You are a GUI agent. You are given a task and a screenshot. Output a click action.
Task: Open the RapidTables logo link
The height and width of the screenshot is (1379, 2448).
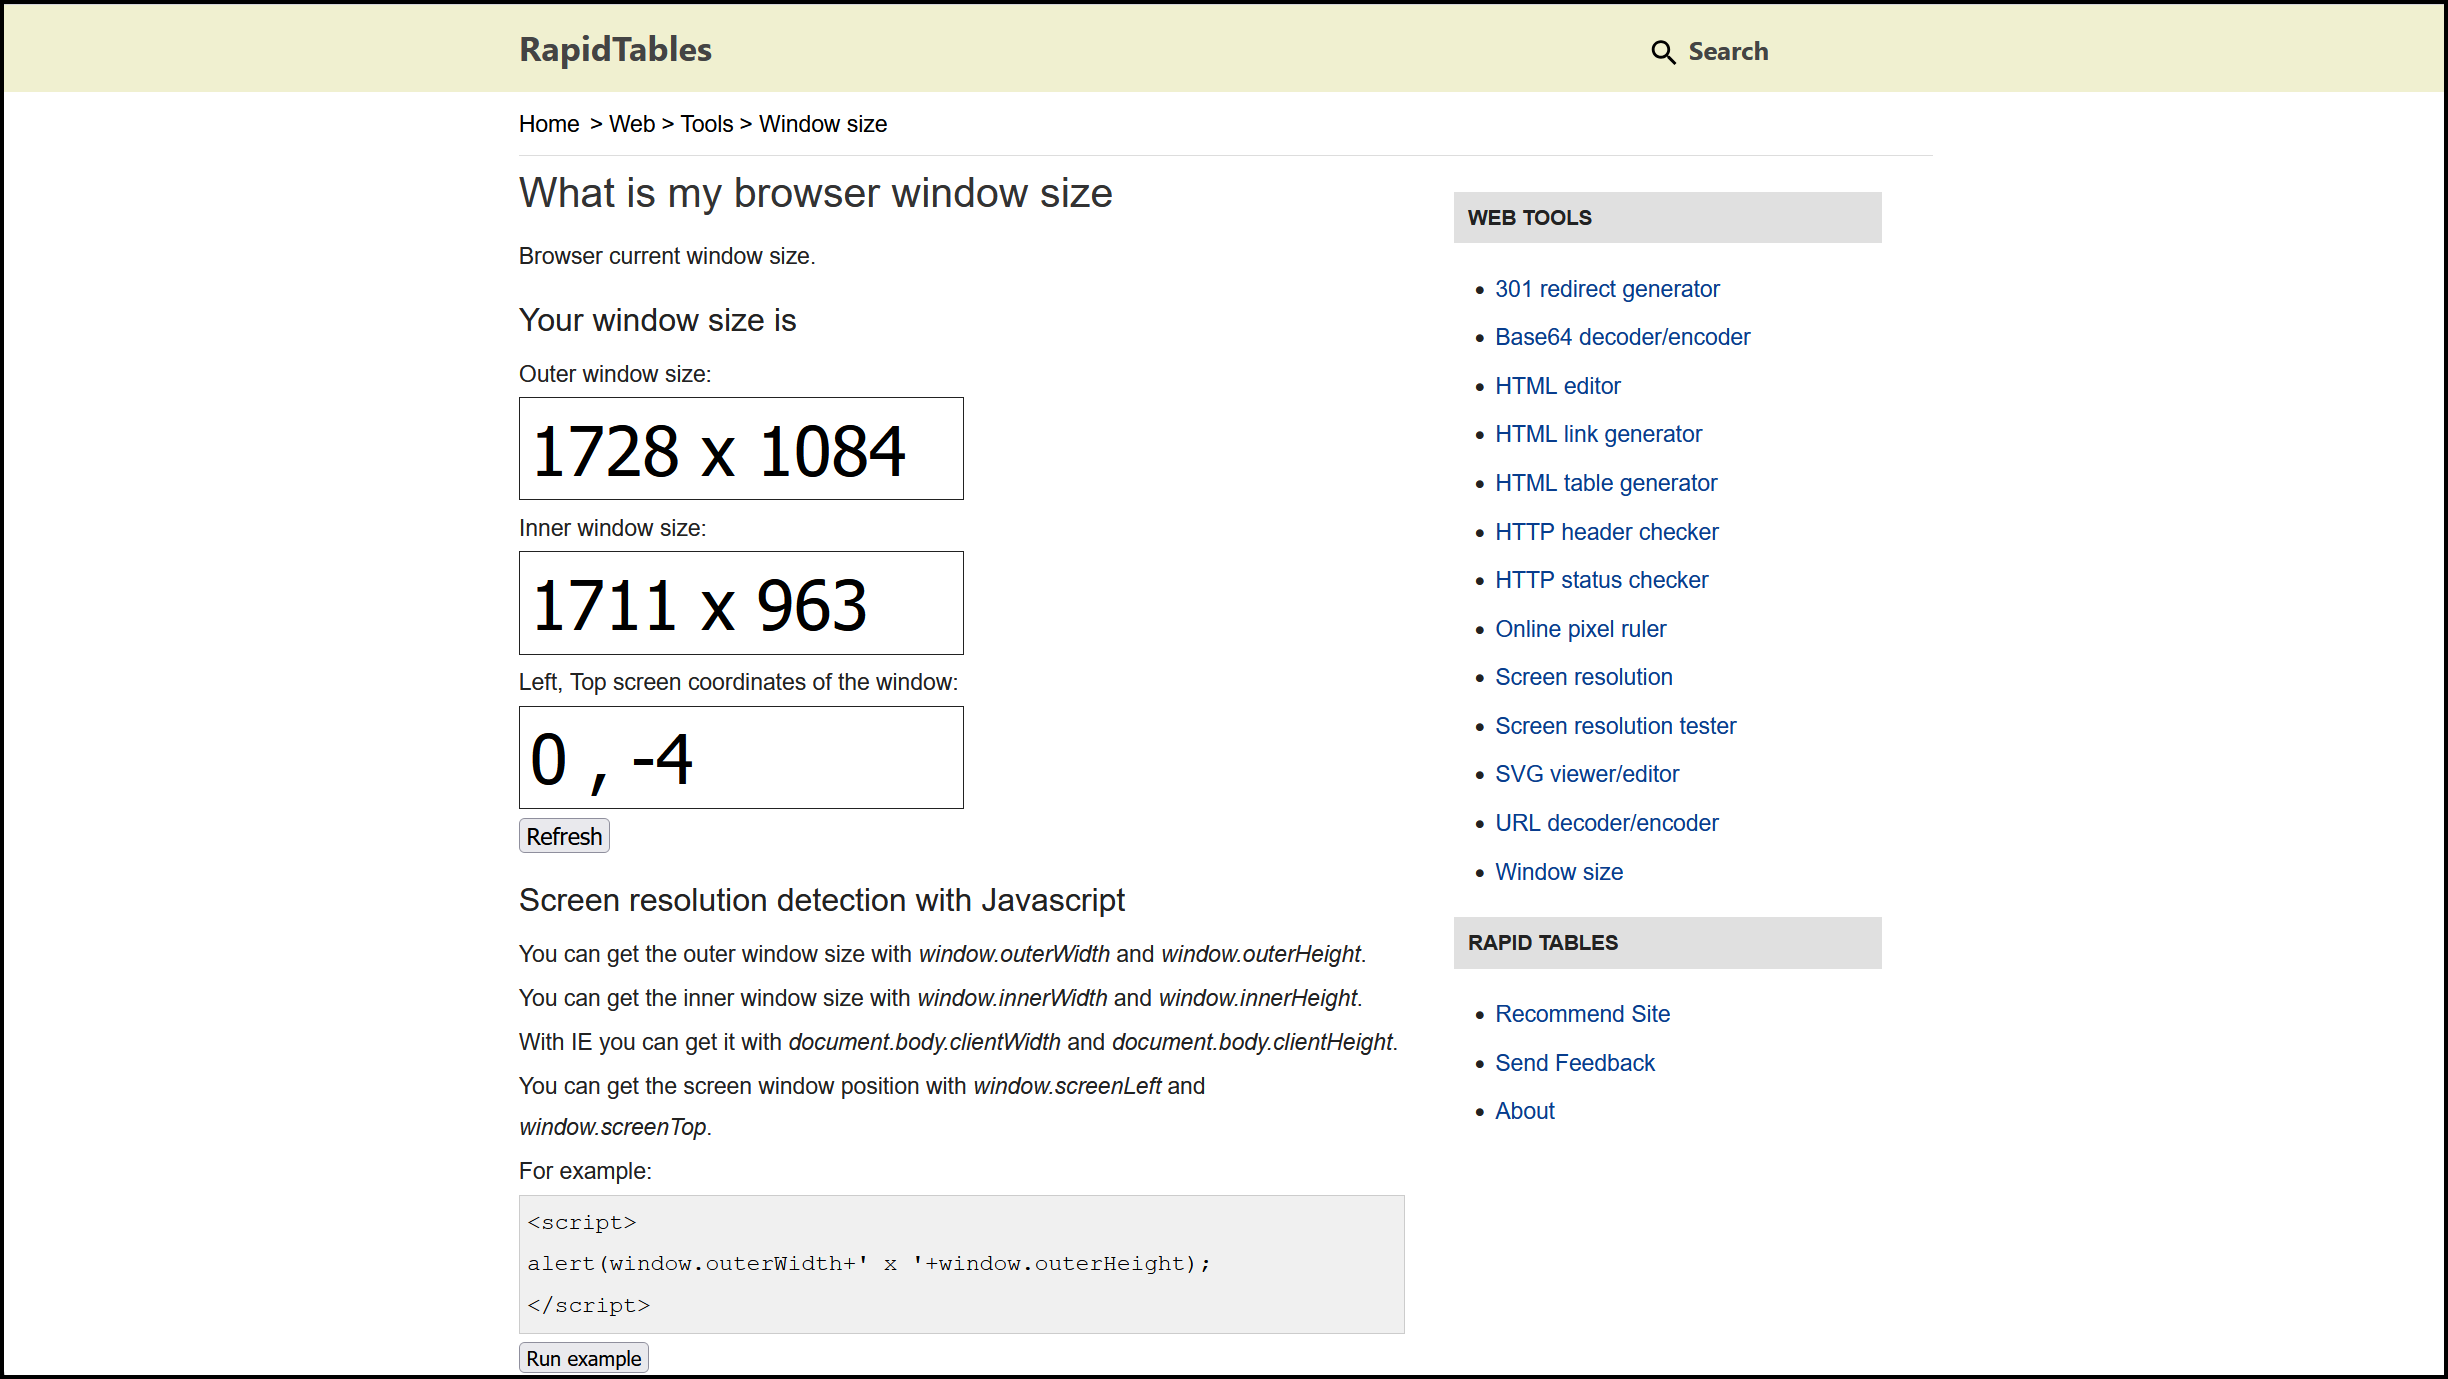615,49
